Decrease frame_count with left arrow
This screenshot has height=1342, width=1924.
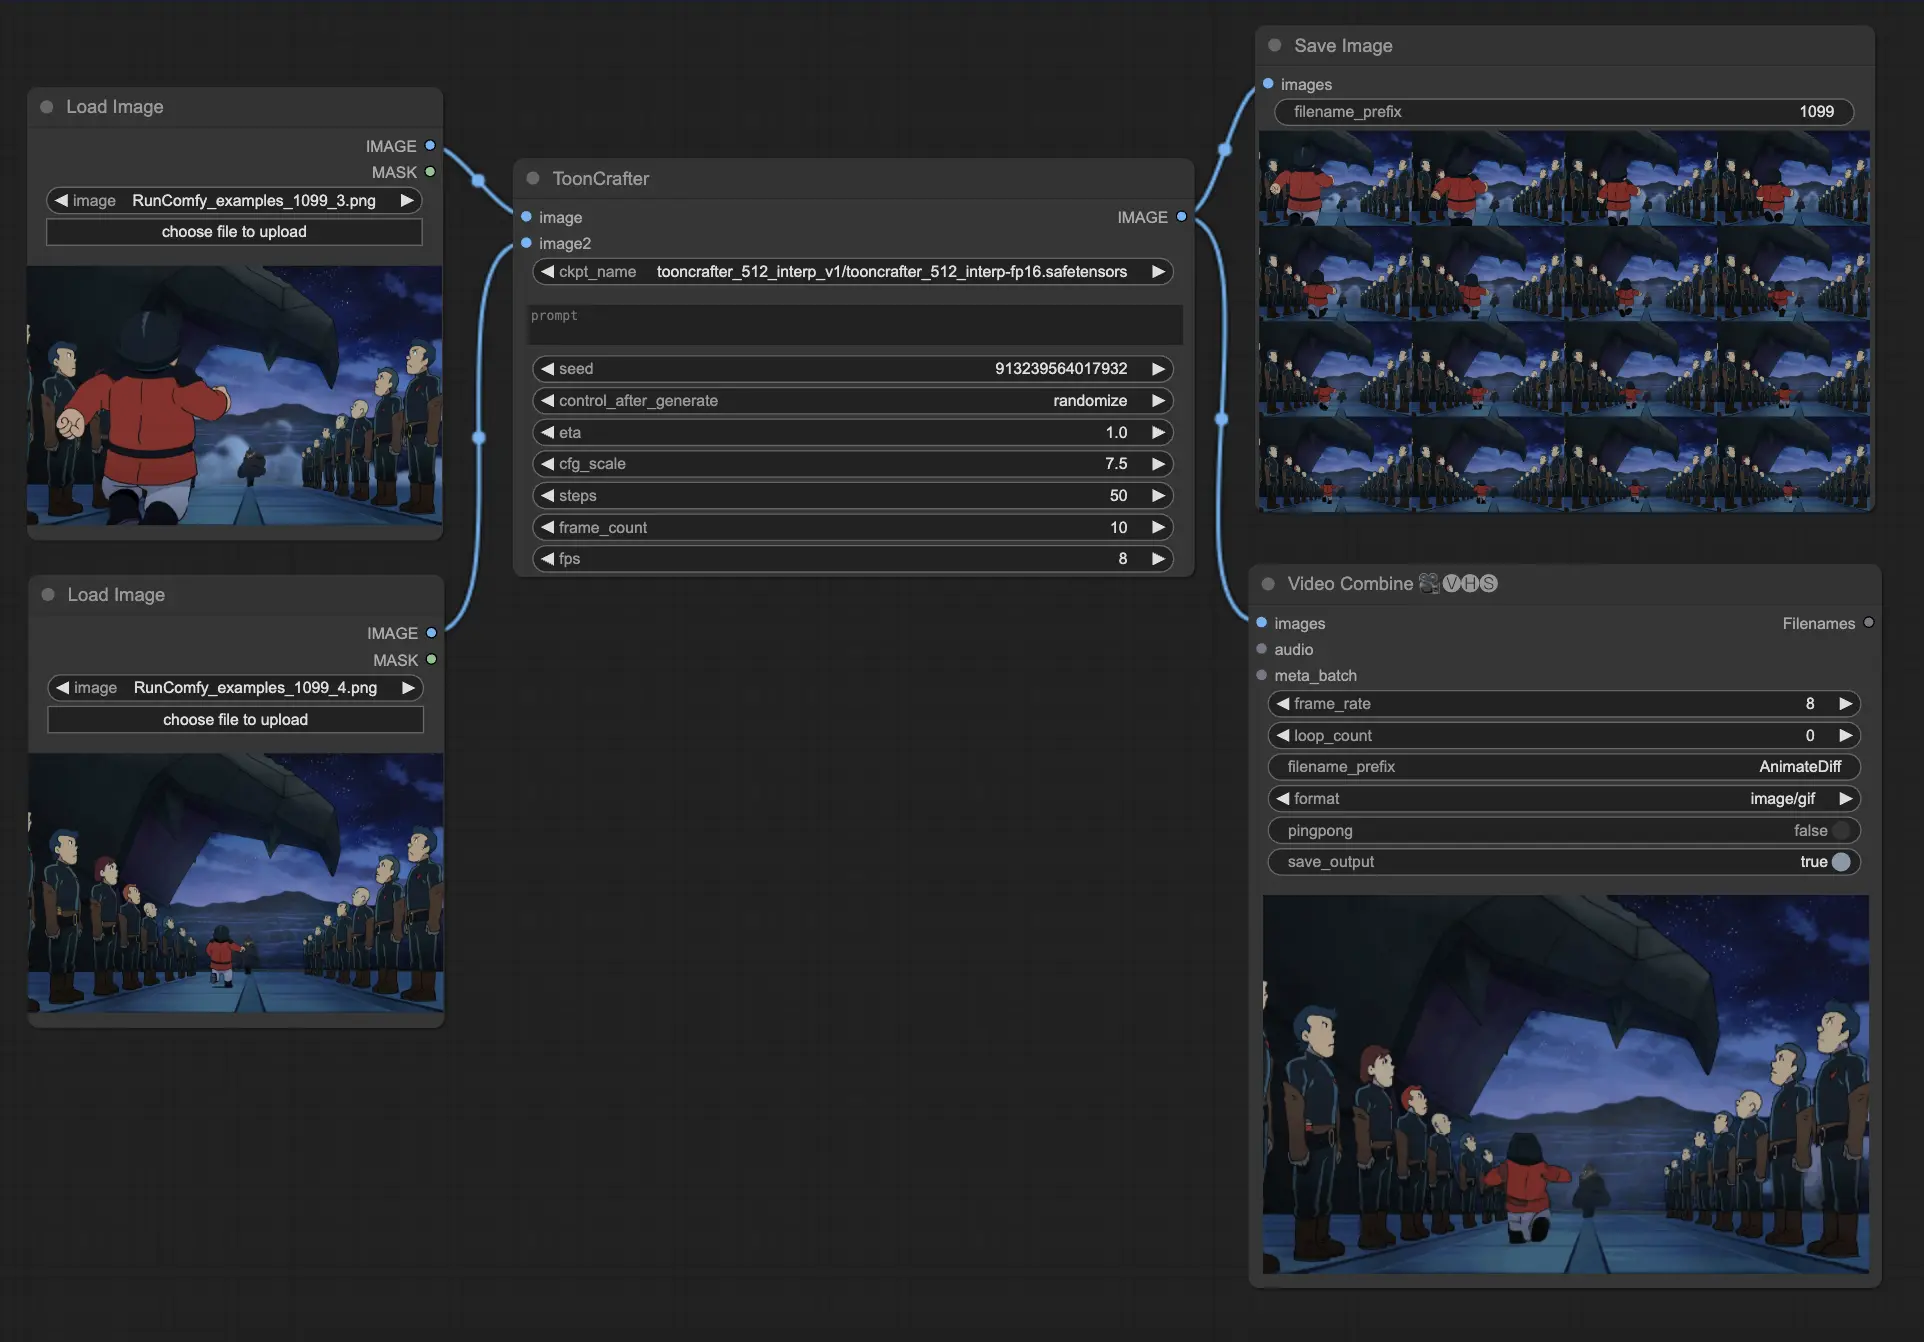tap(547, 528)
